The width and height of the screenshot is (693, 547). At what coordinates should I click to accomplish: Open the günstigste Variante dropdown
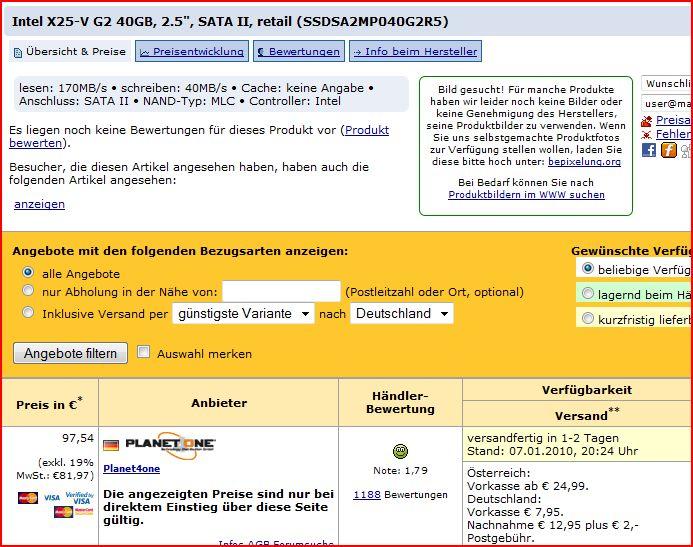click(243, 314)
